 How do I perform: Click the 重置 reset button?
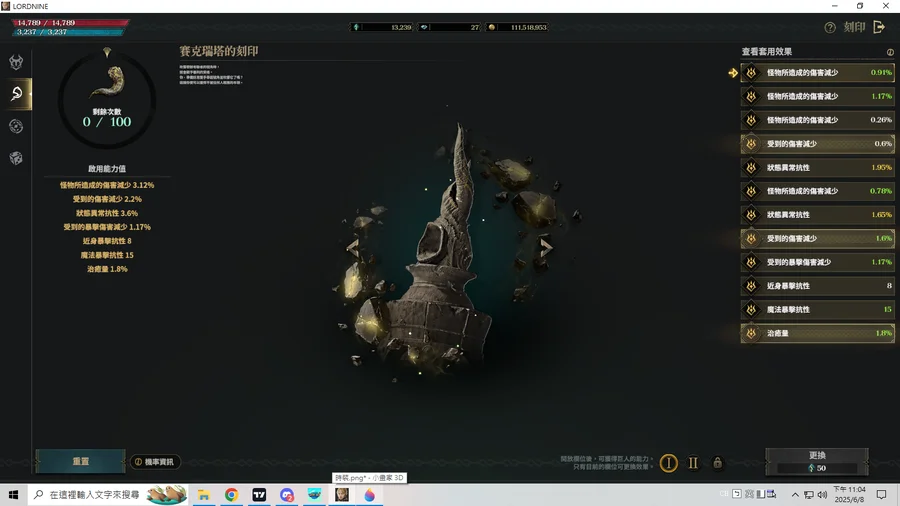coord(80,461)
